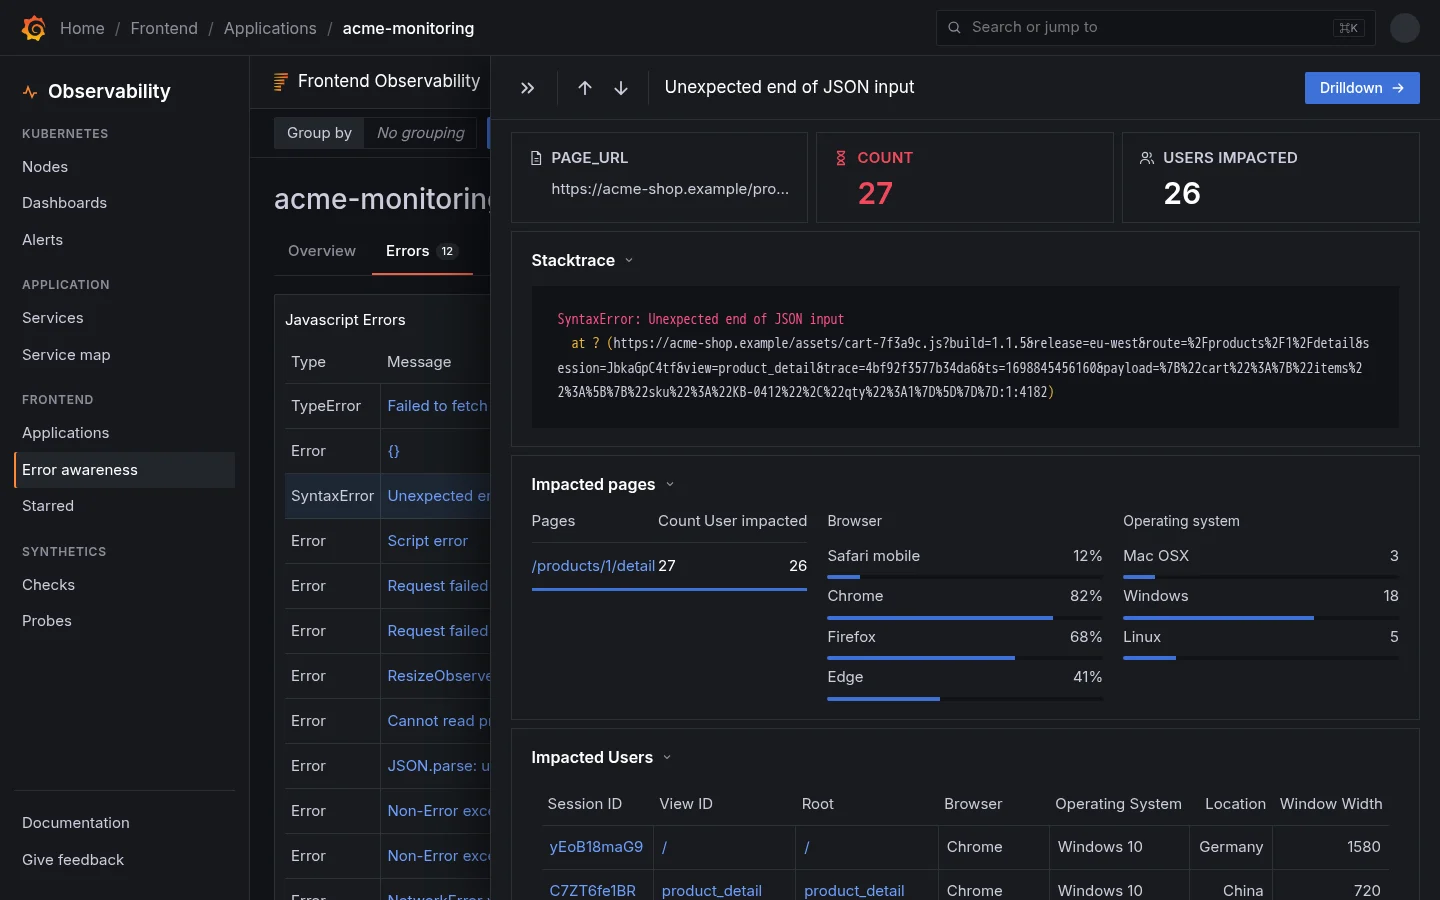Click the Frontend Observability app icon
Viewport: 1440px width, 900px height.
(281, 82)
